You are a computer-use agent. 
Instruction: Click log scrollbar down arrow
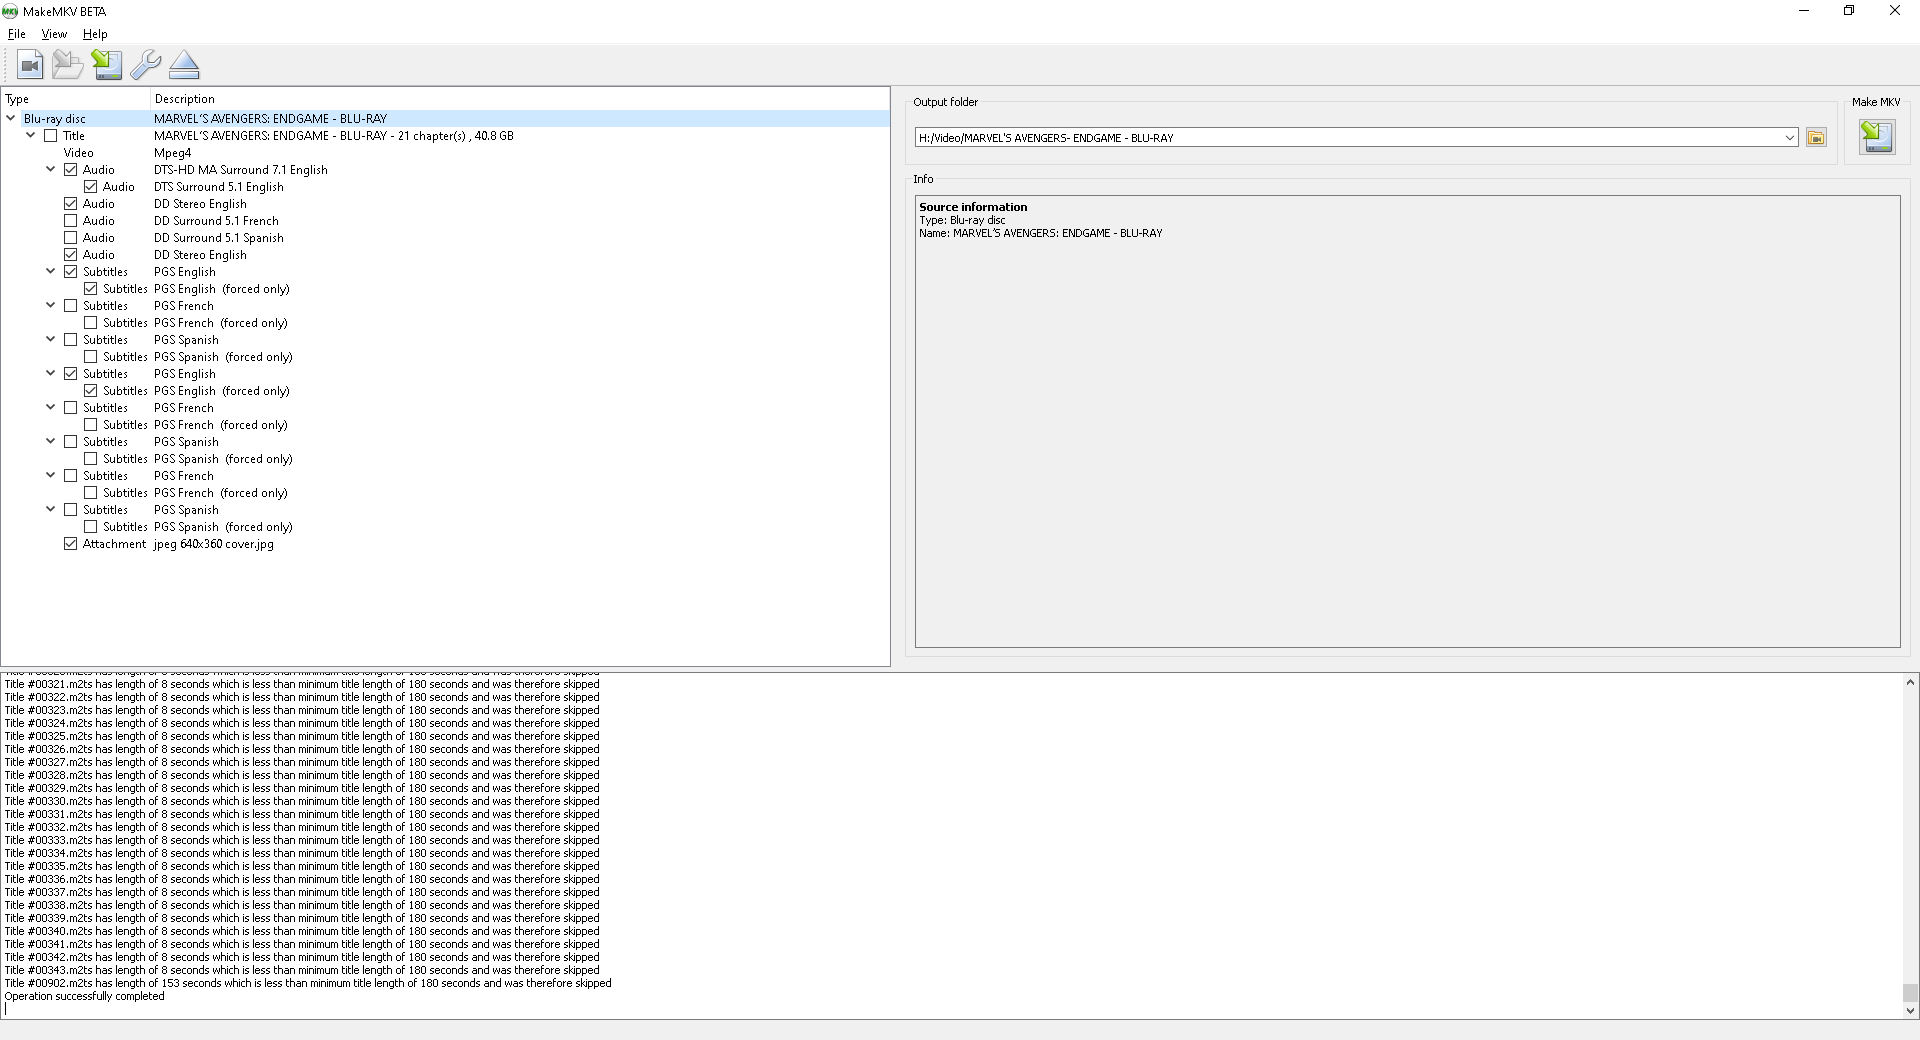click(1910, 1010)
